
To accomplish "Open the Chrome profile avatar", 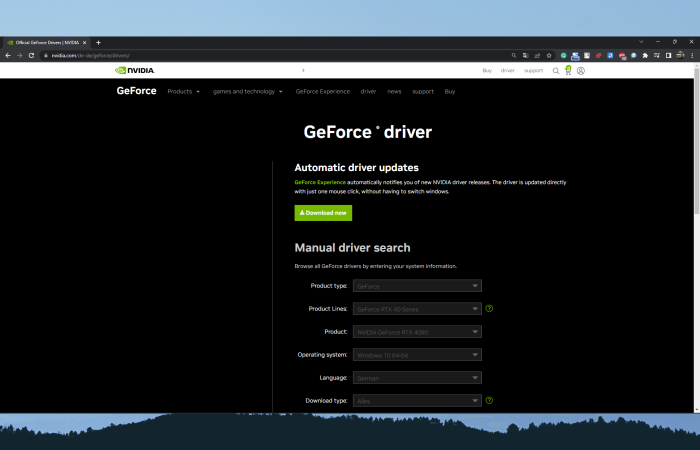I will (680, 55).
